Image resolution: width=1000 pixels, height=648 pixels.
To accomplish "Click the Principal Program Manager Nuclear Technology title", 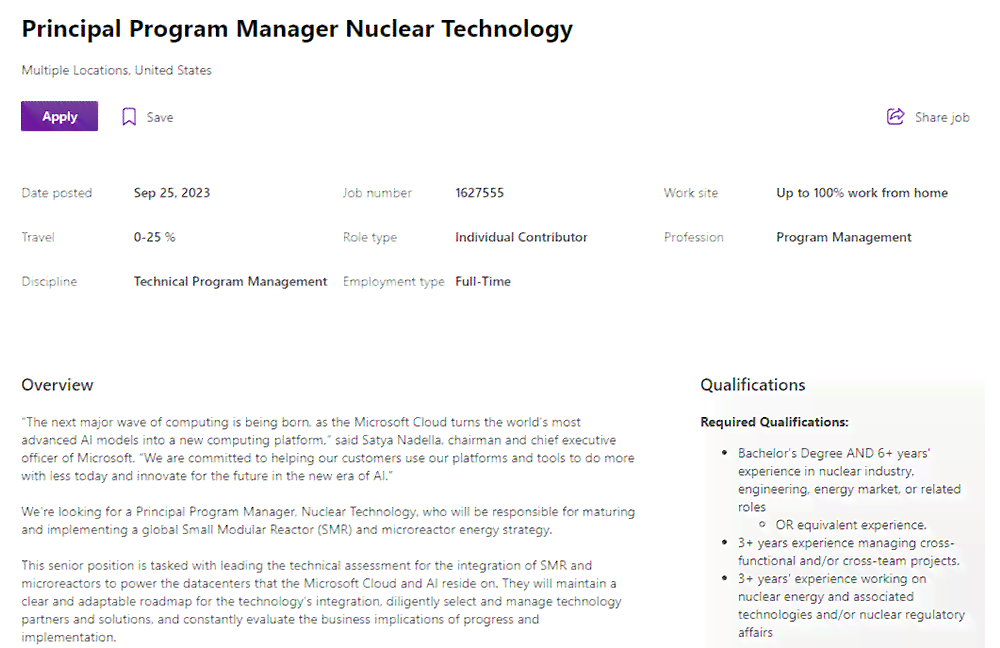I will coord(297,29).
